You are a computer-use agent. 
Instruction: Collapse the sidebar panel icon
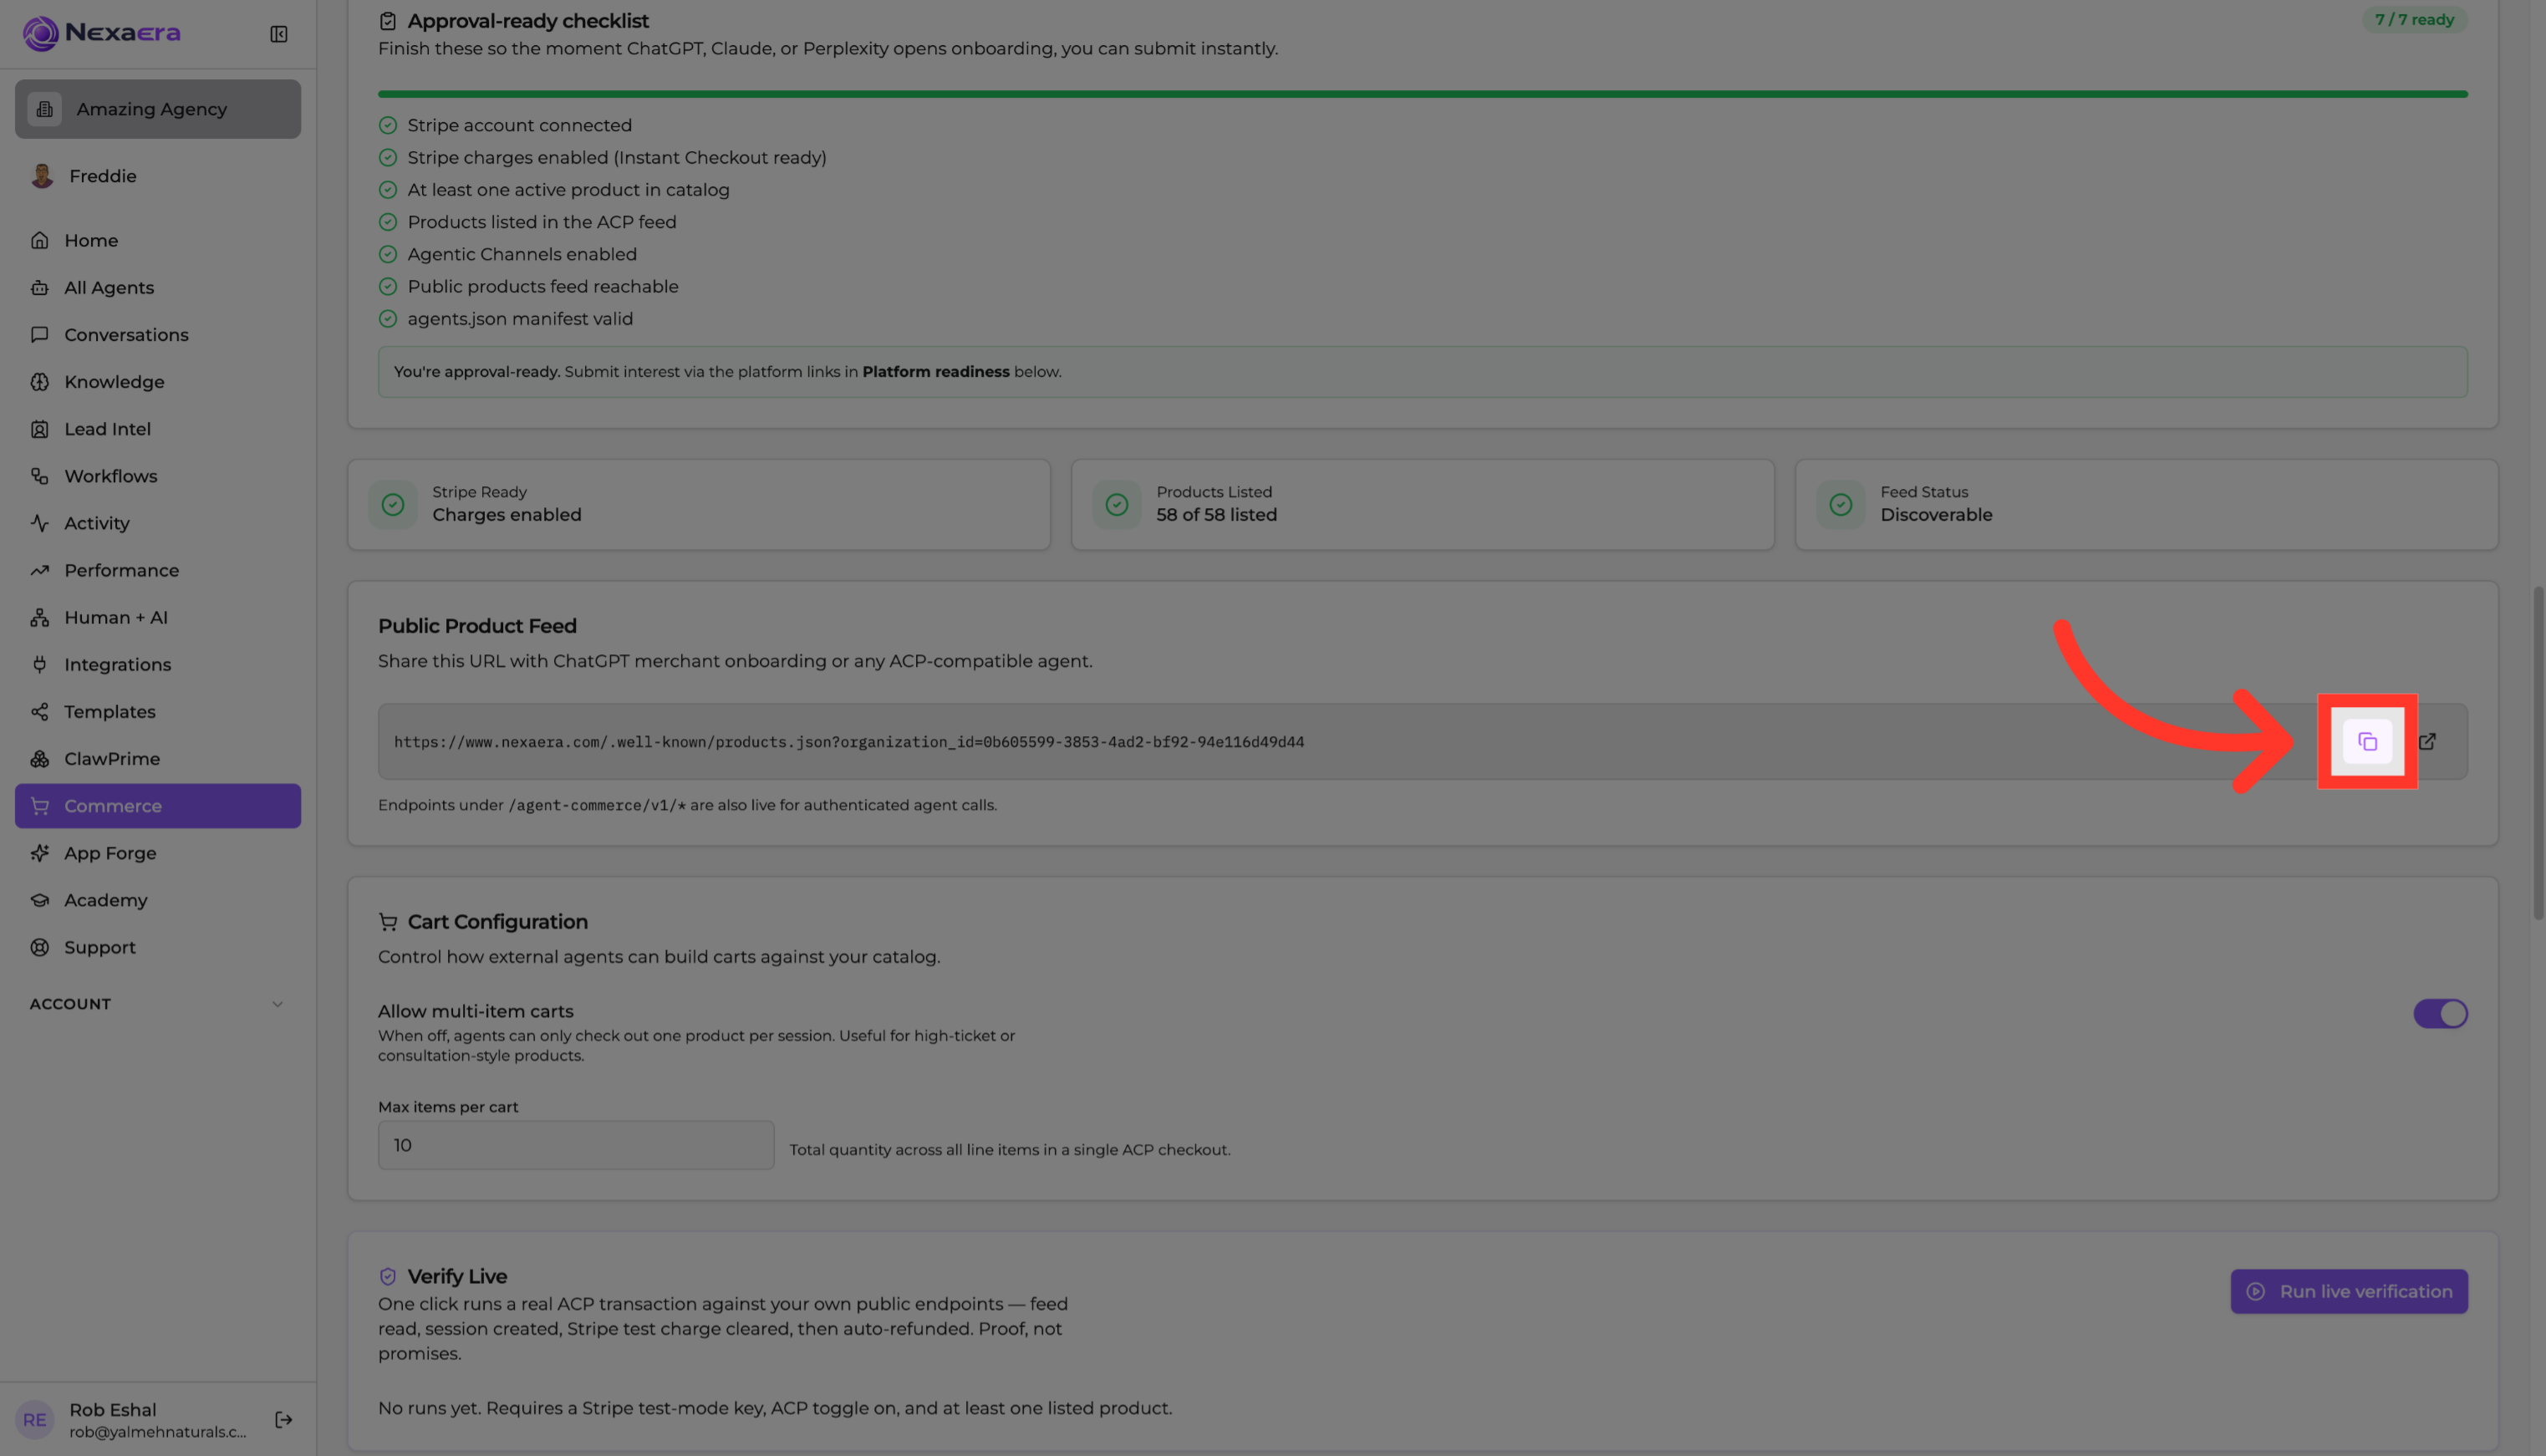coord(279,34)
